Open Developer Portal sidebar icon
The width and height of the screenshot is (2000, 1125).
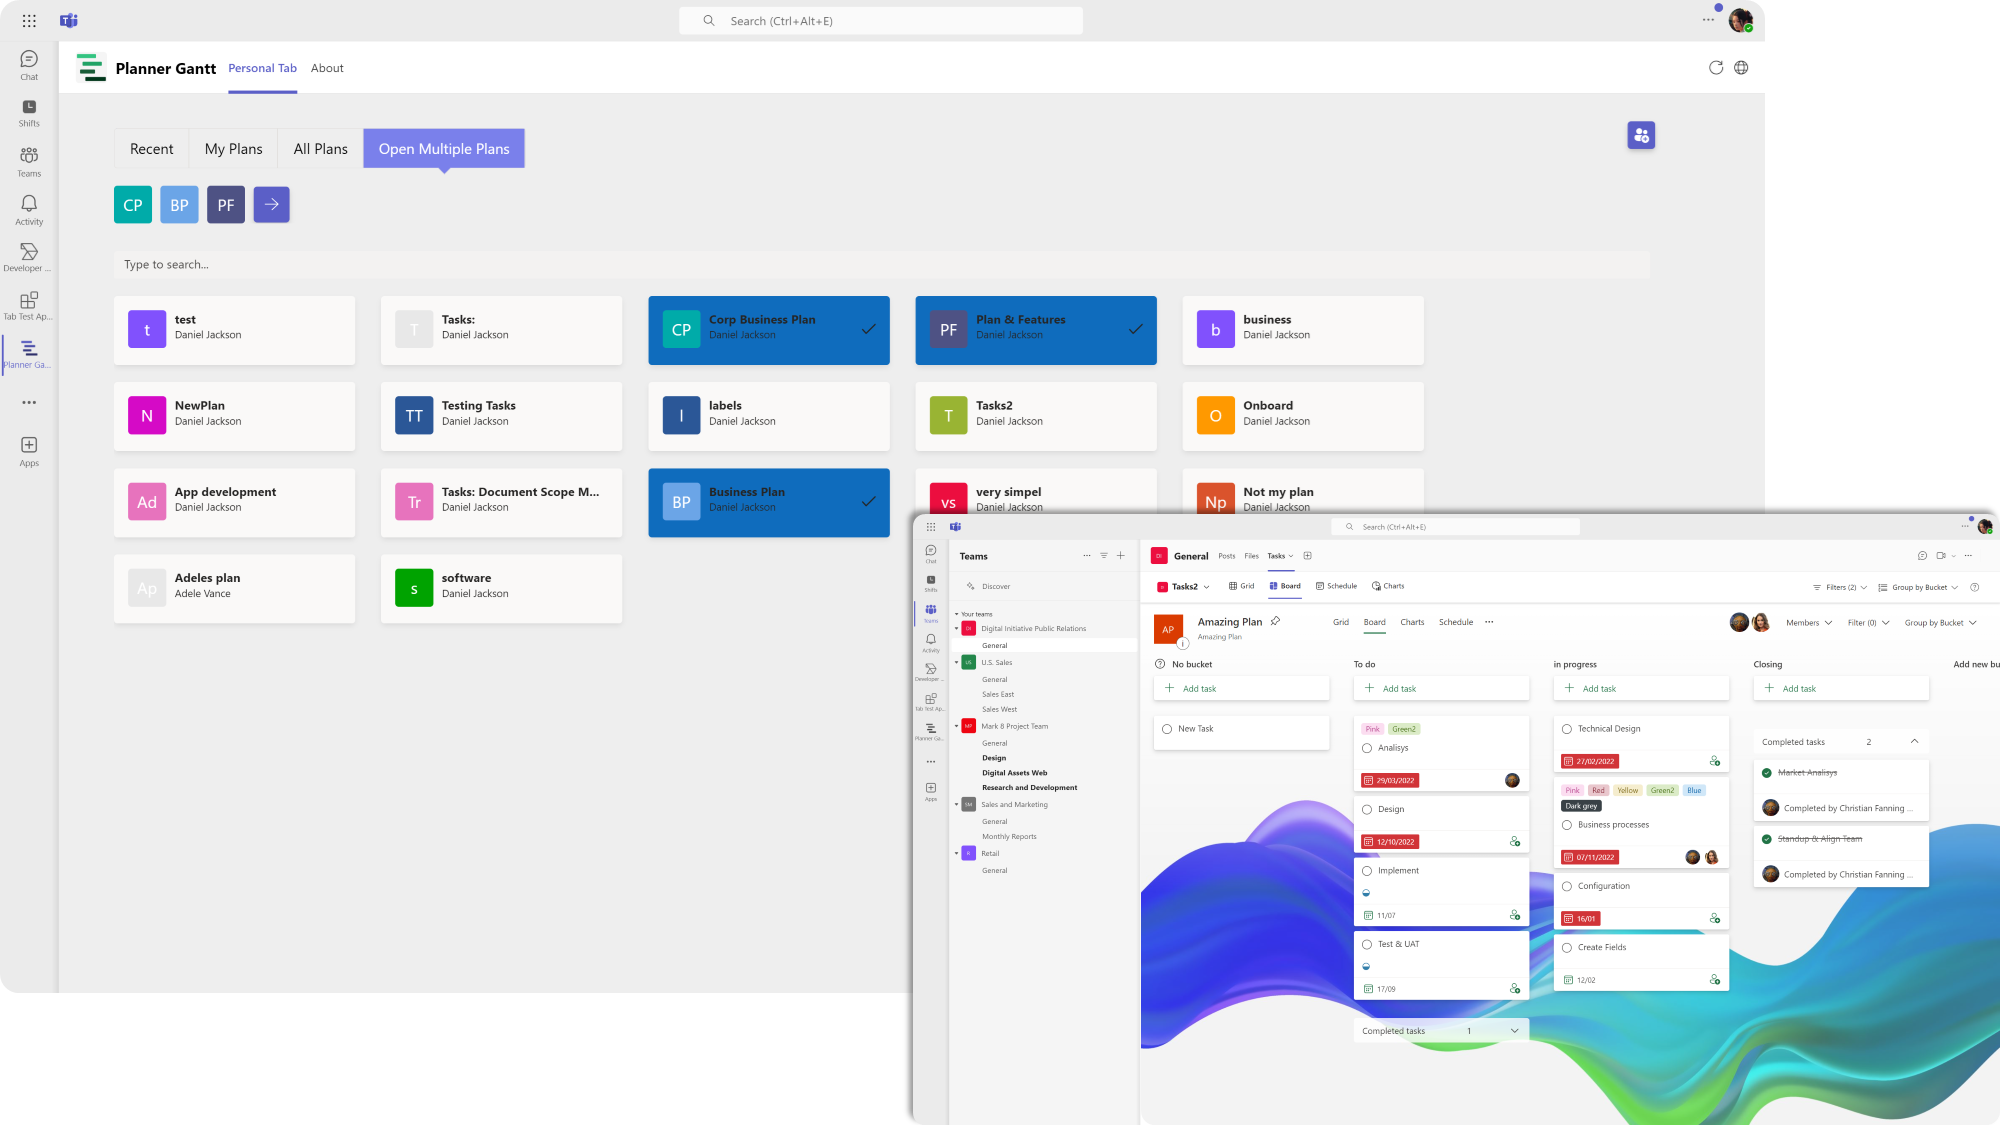click(x=29, y=257)
